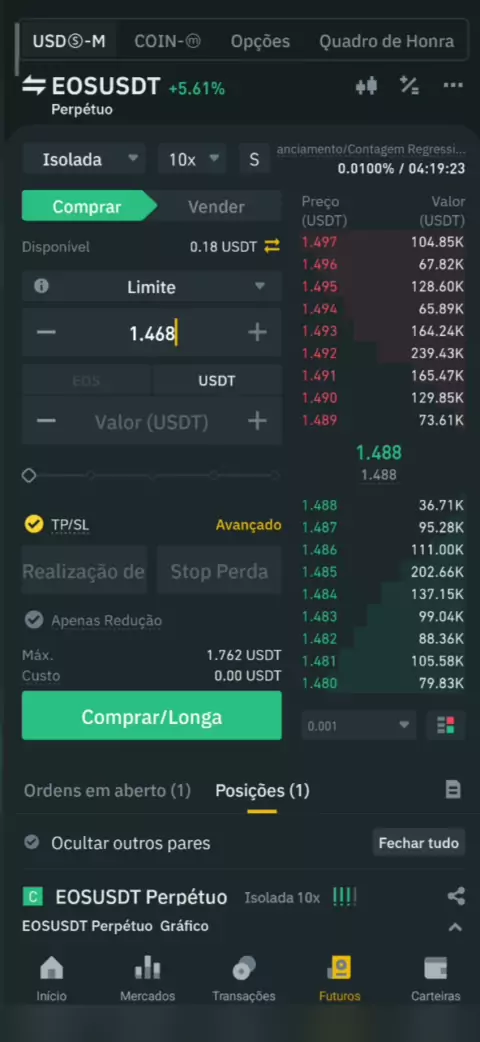This screenshot has width=480, height=1042.
Task: Open the three-dot more options menu
Action: [453, 86]
